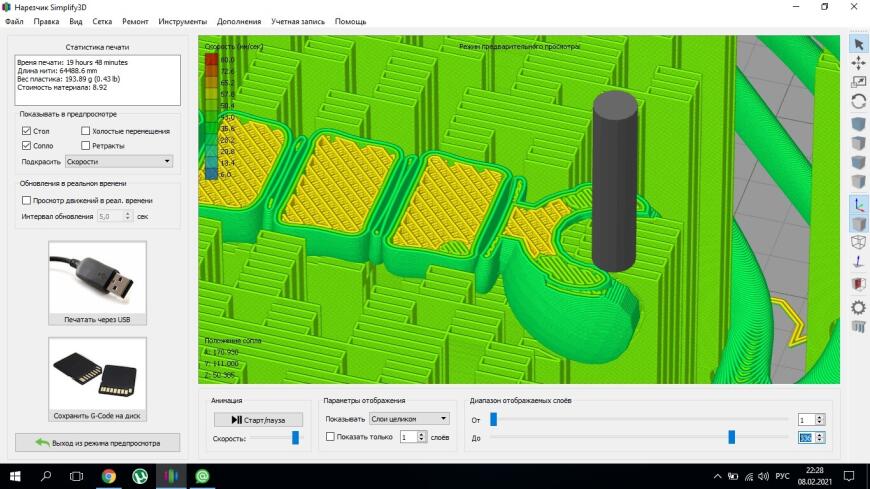Increase Показать только layers count spinner
870x489 pixels.
tap(421, 435)
